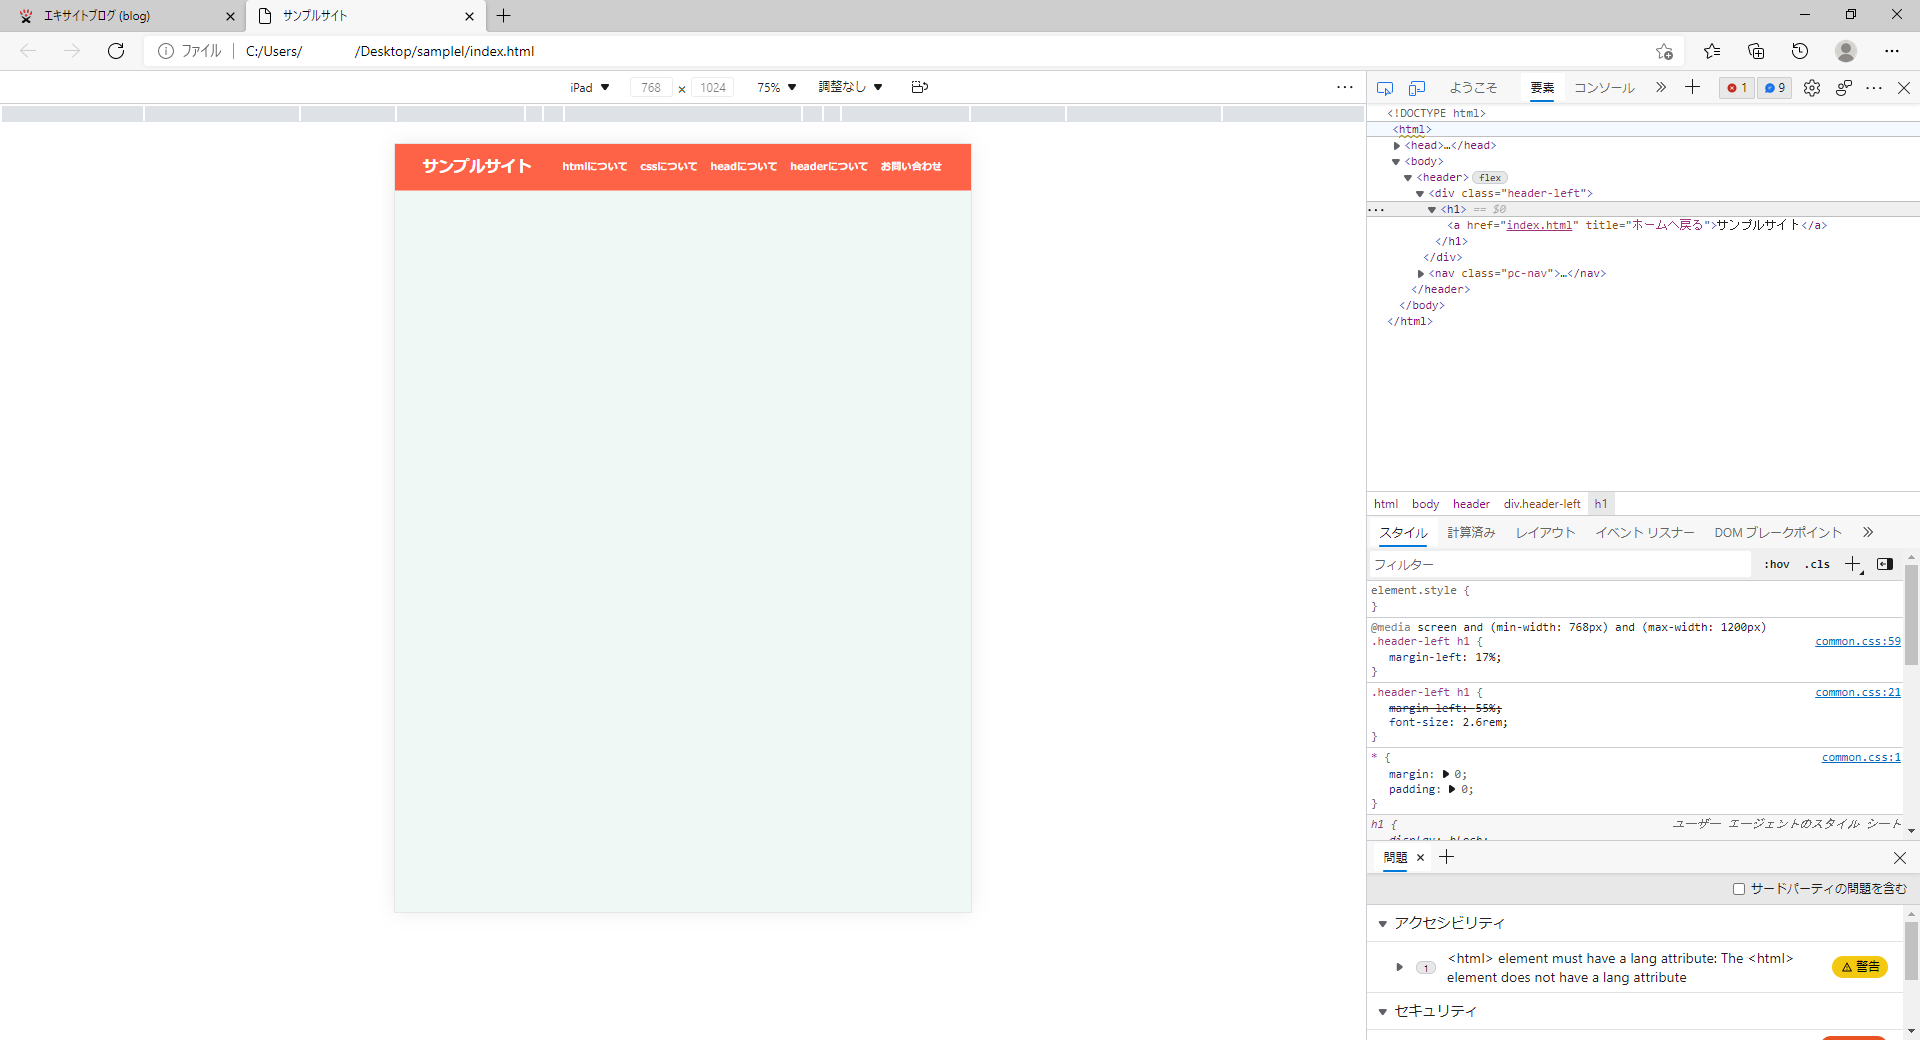Show more styles pane tabs chevron
The image size is (1920, 1040).
pyautogui.click(x=1868, y=533)
